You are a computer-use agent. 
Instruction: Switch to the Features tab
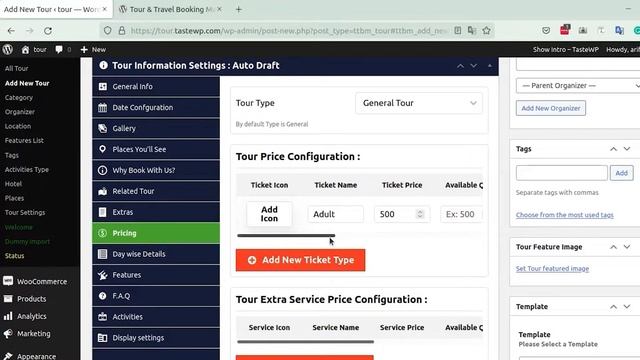click(156, 275)
